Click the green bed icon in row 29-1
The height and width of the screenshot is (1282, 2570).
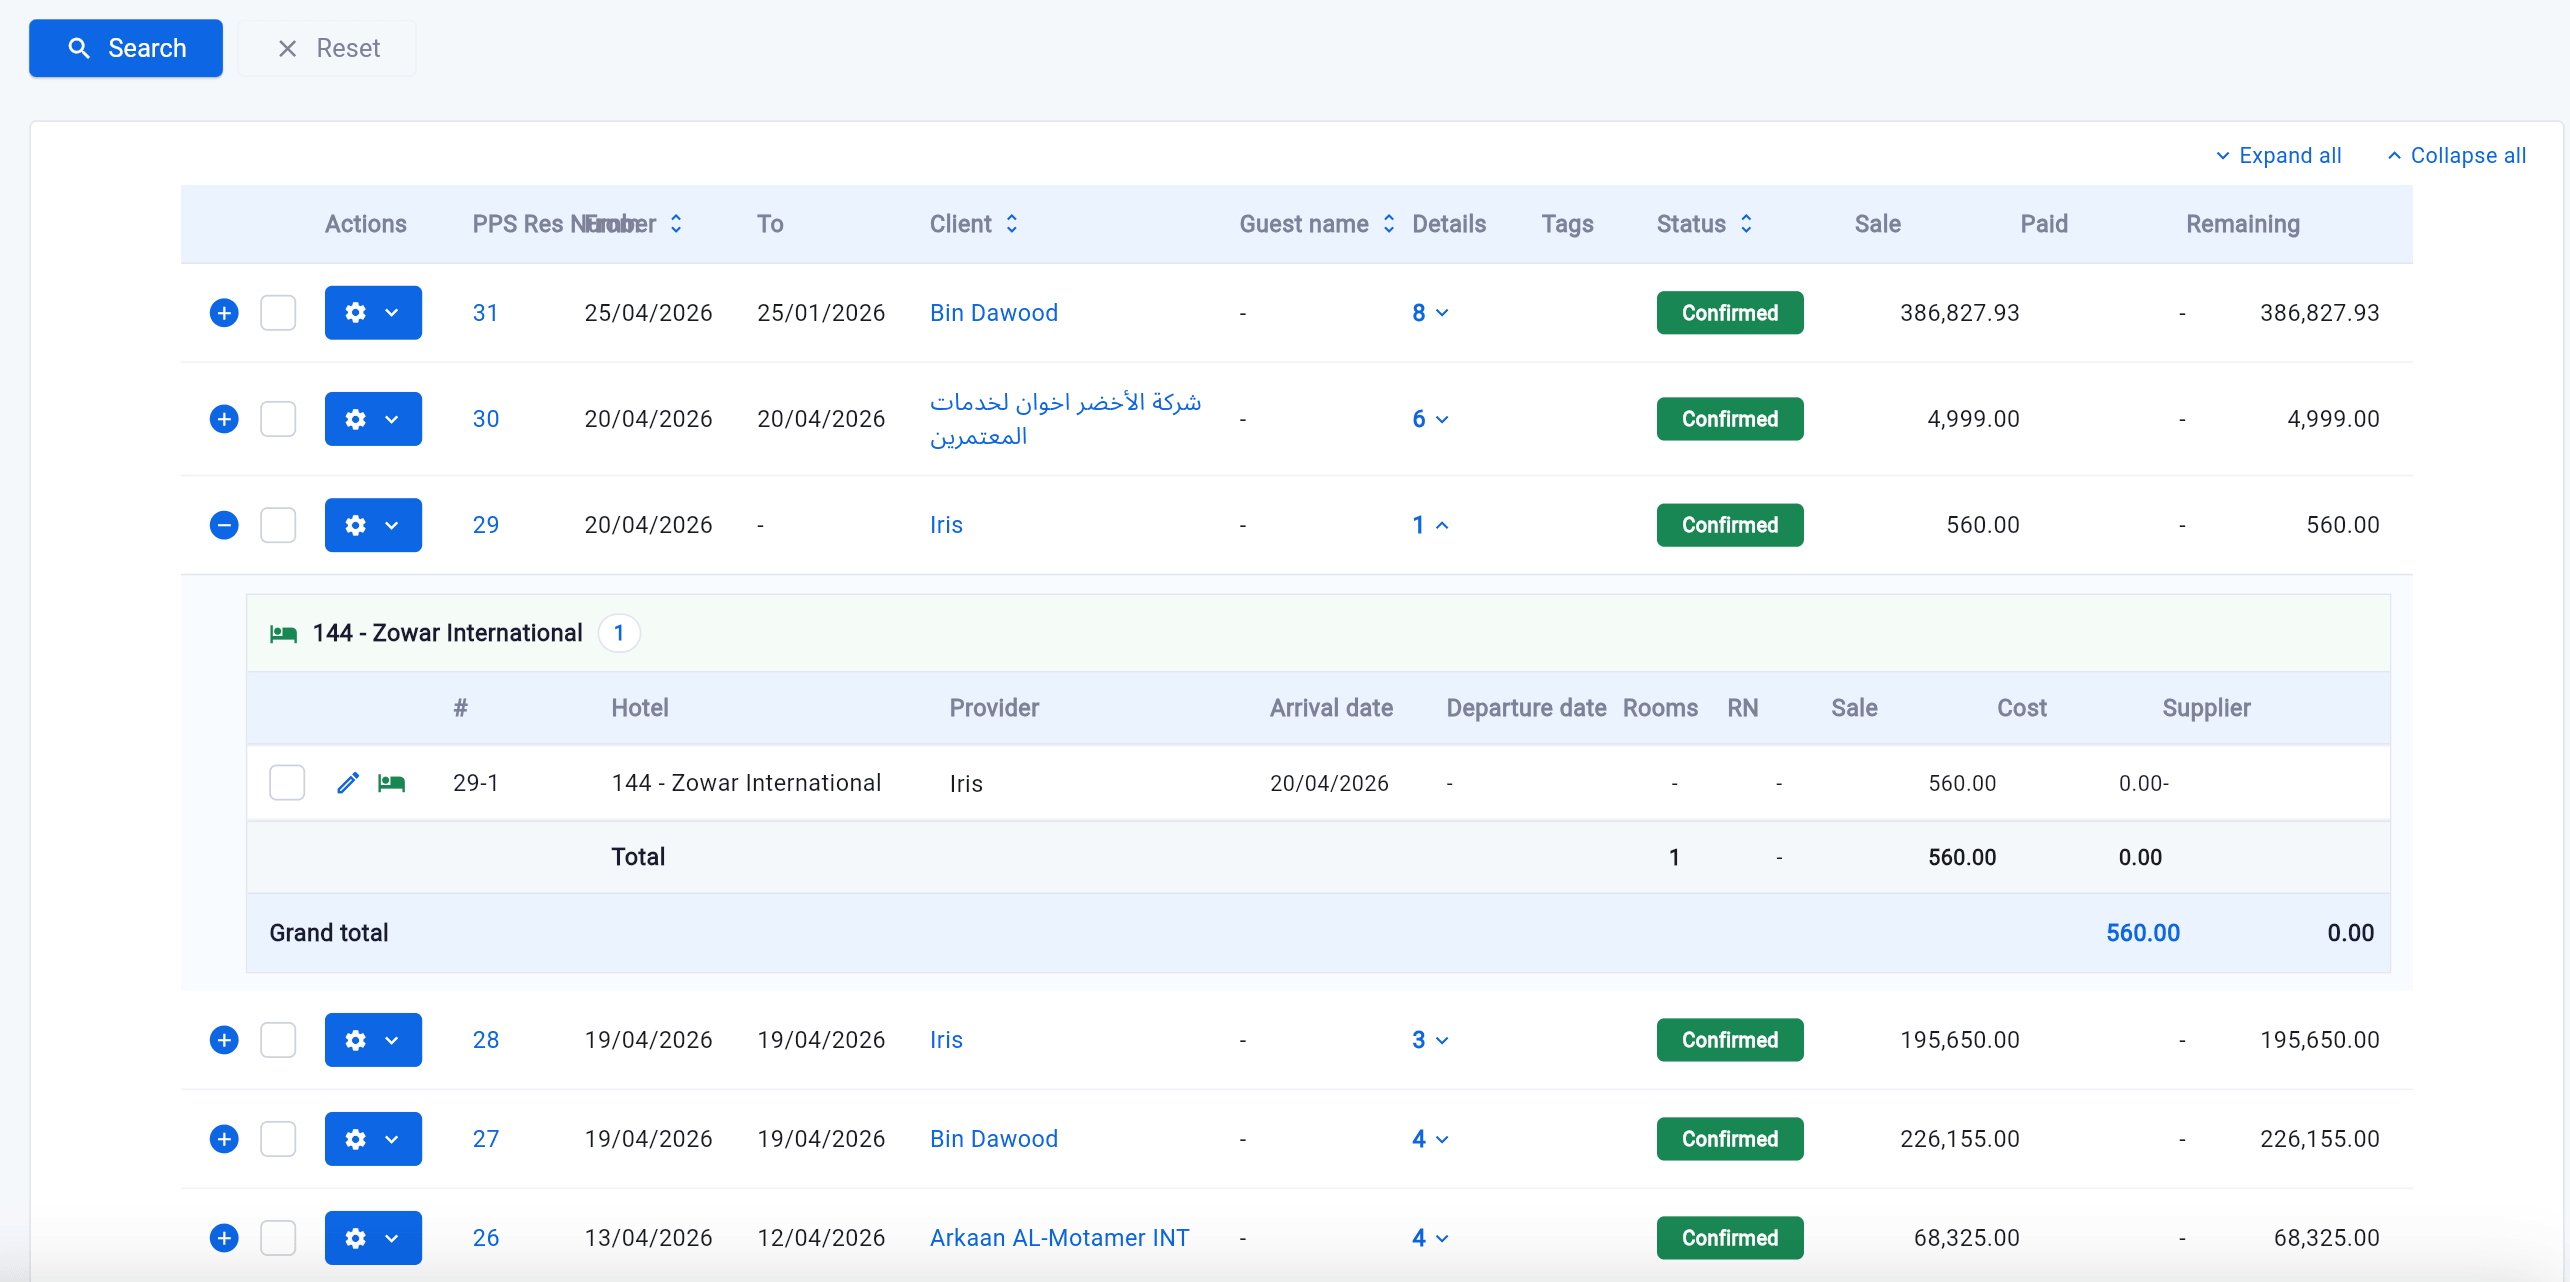[391, 783]
